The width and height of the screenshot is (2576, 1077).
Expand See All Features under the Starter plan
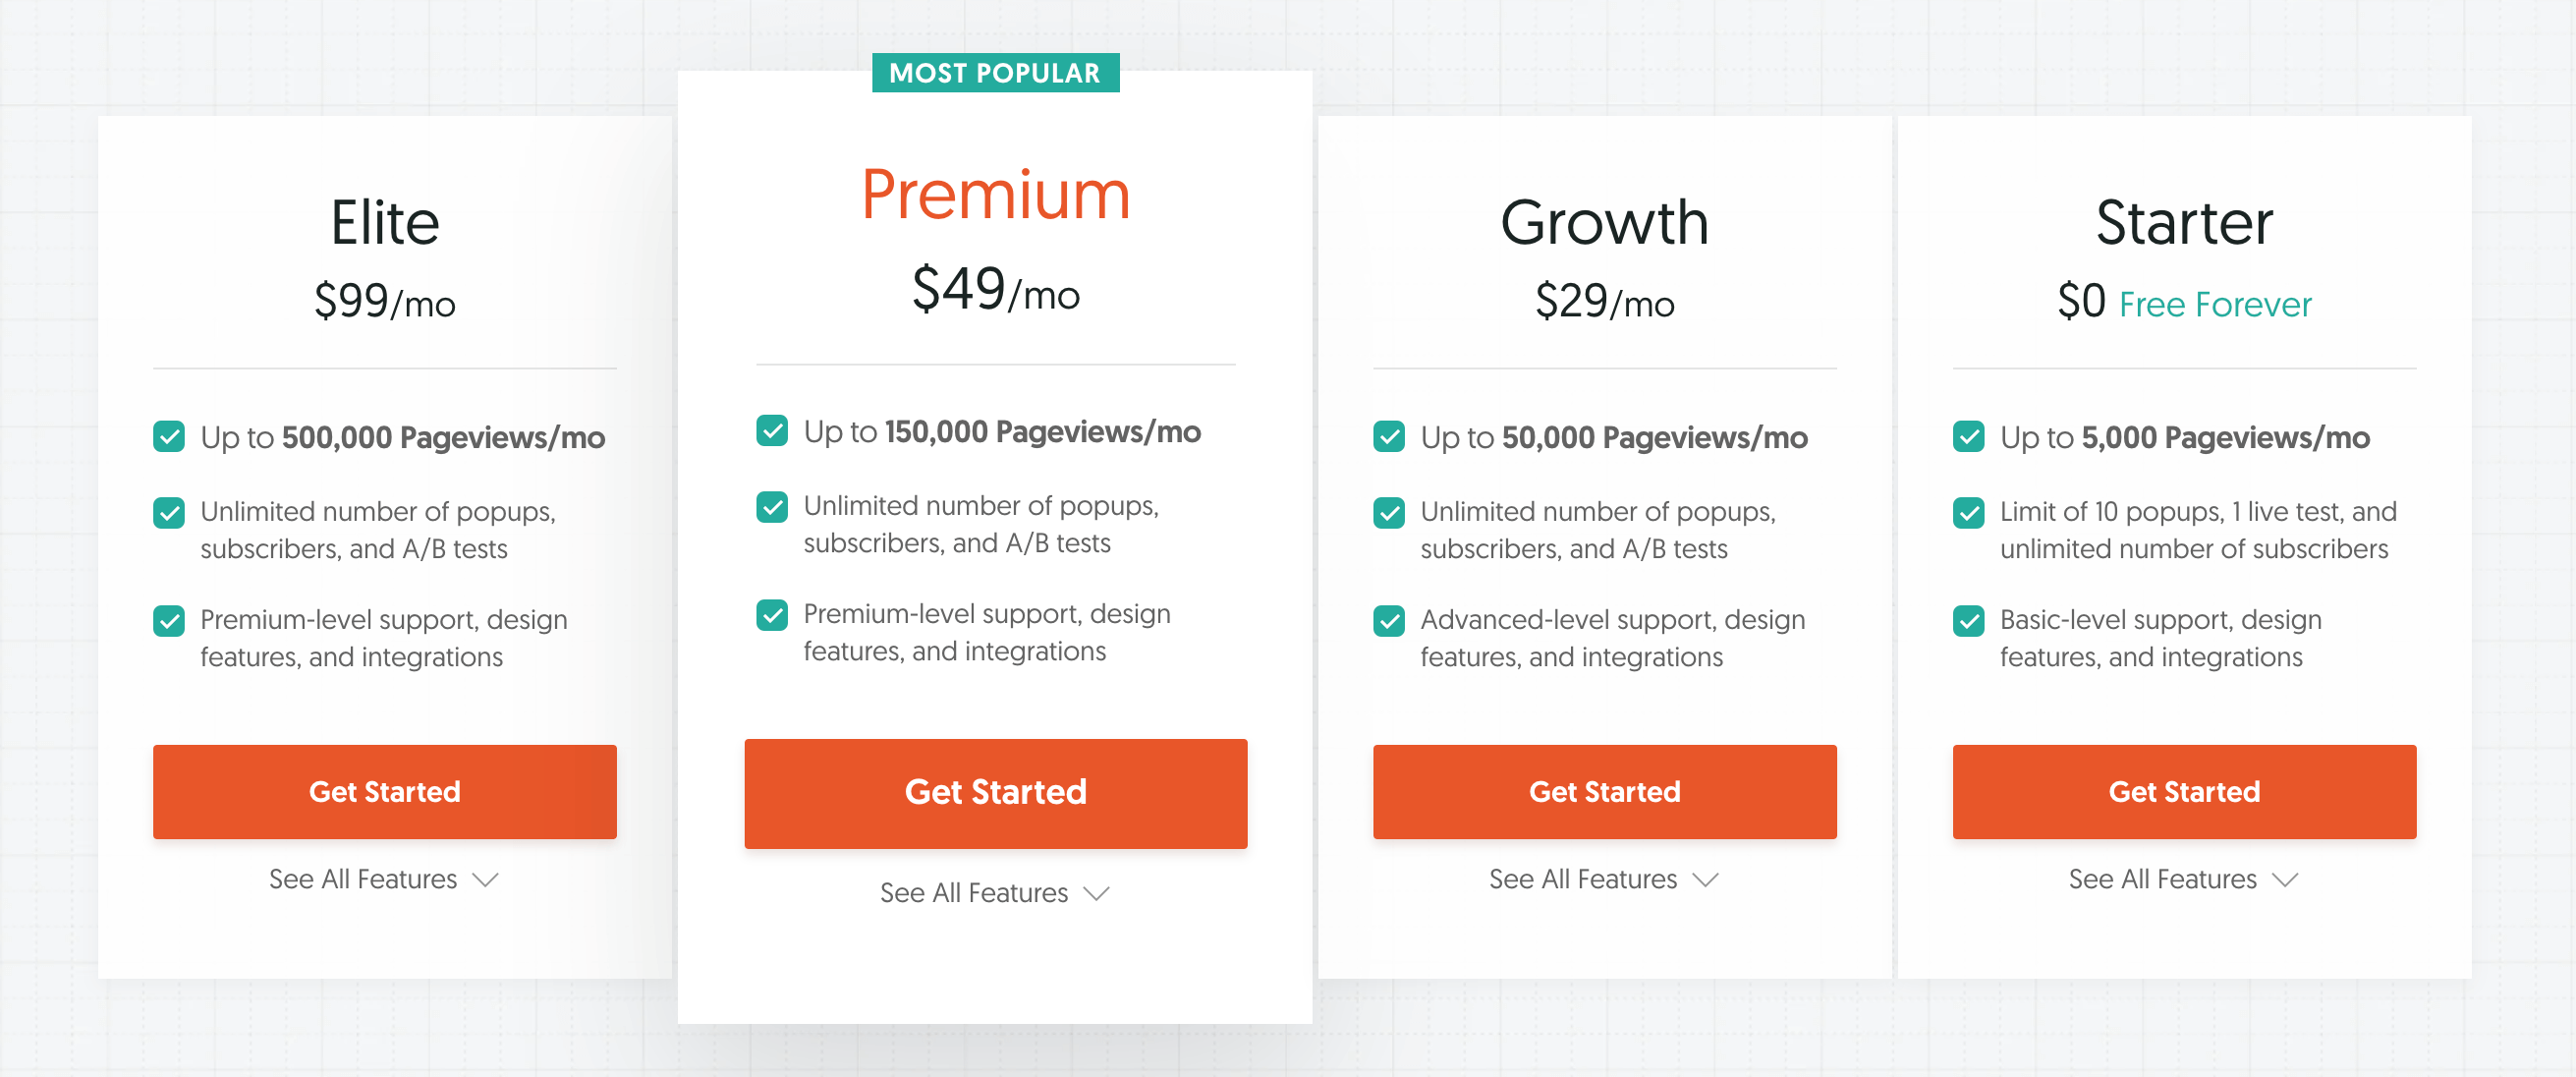click(2184, 879)
